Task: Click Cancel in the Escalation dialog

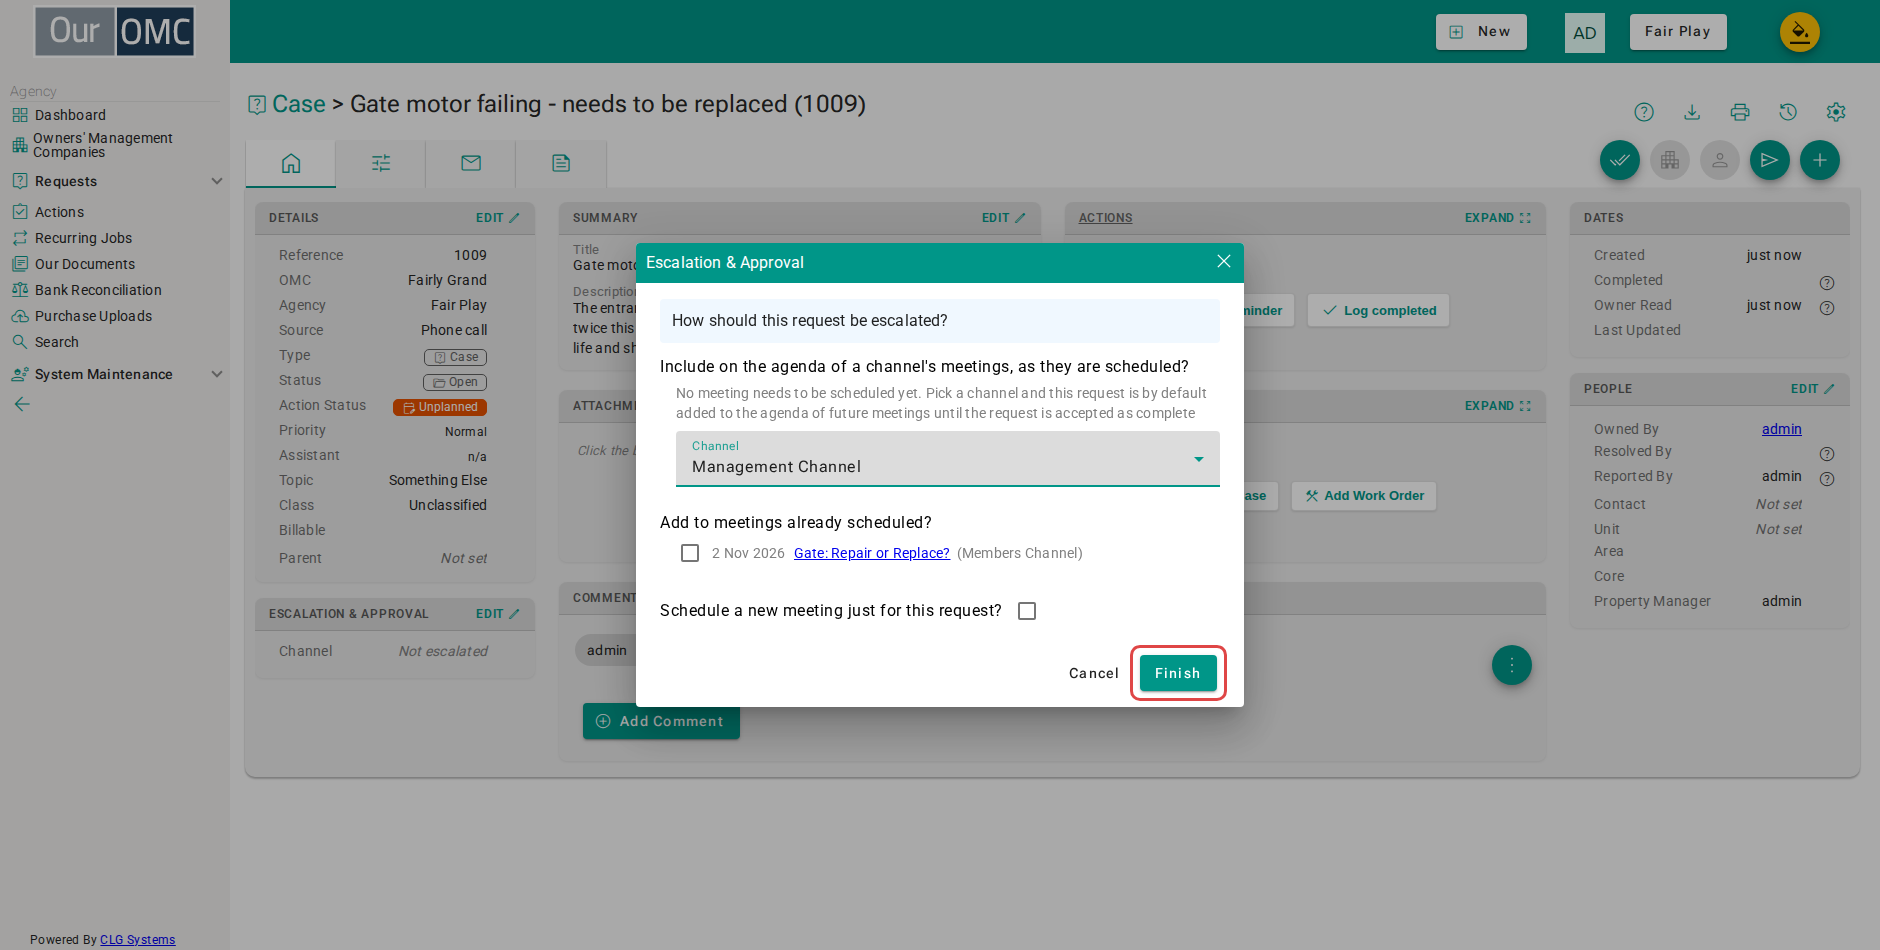Action: tap(1094, 673)
